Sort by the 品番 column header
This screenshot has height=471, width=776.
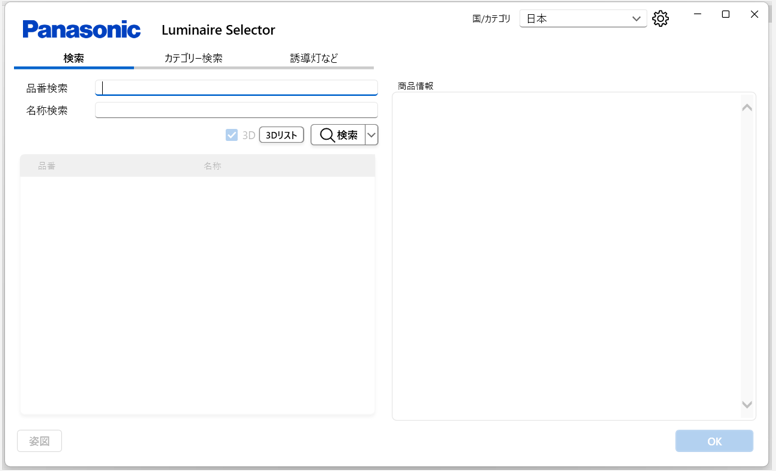click(x=47, y=166)
